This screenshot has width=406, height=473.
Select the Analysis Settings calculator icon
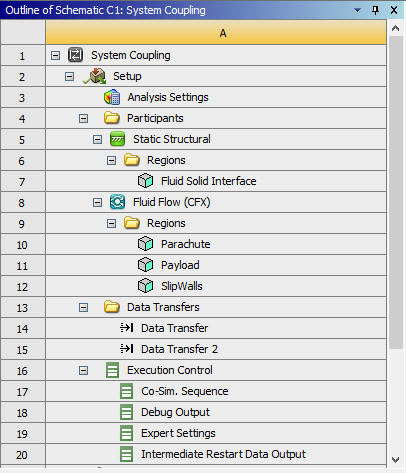click(112, 97)
